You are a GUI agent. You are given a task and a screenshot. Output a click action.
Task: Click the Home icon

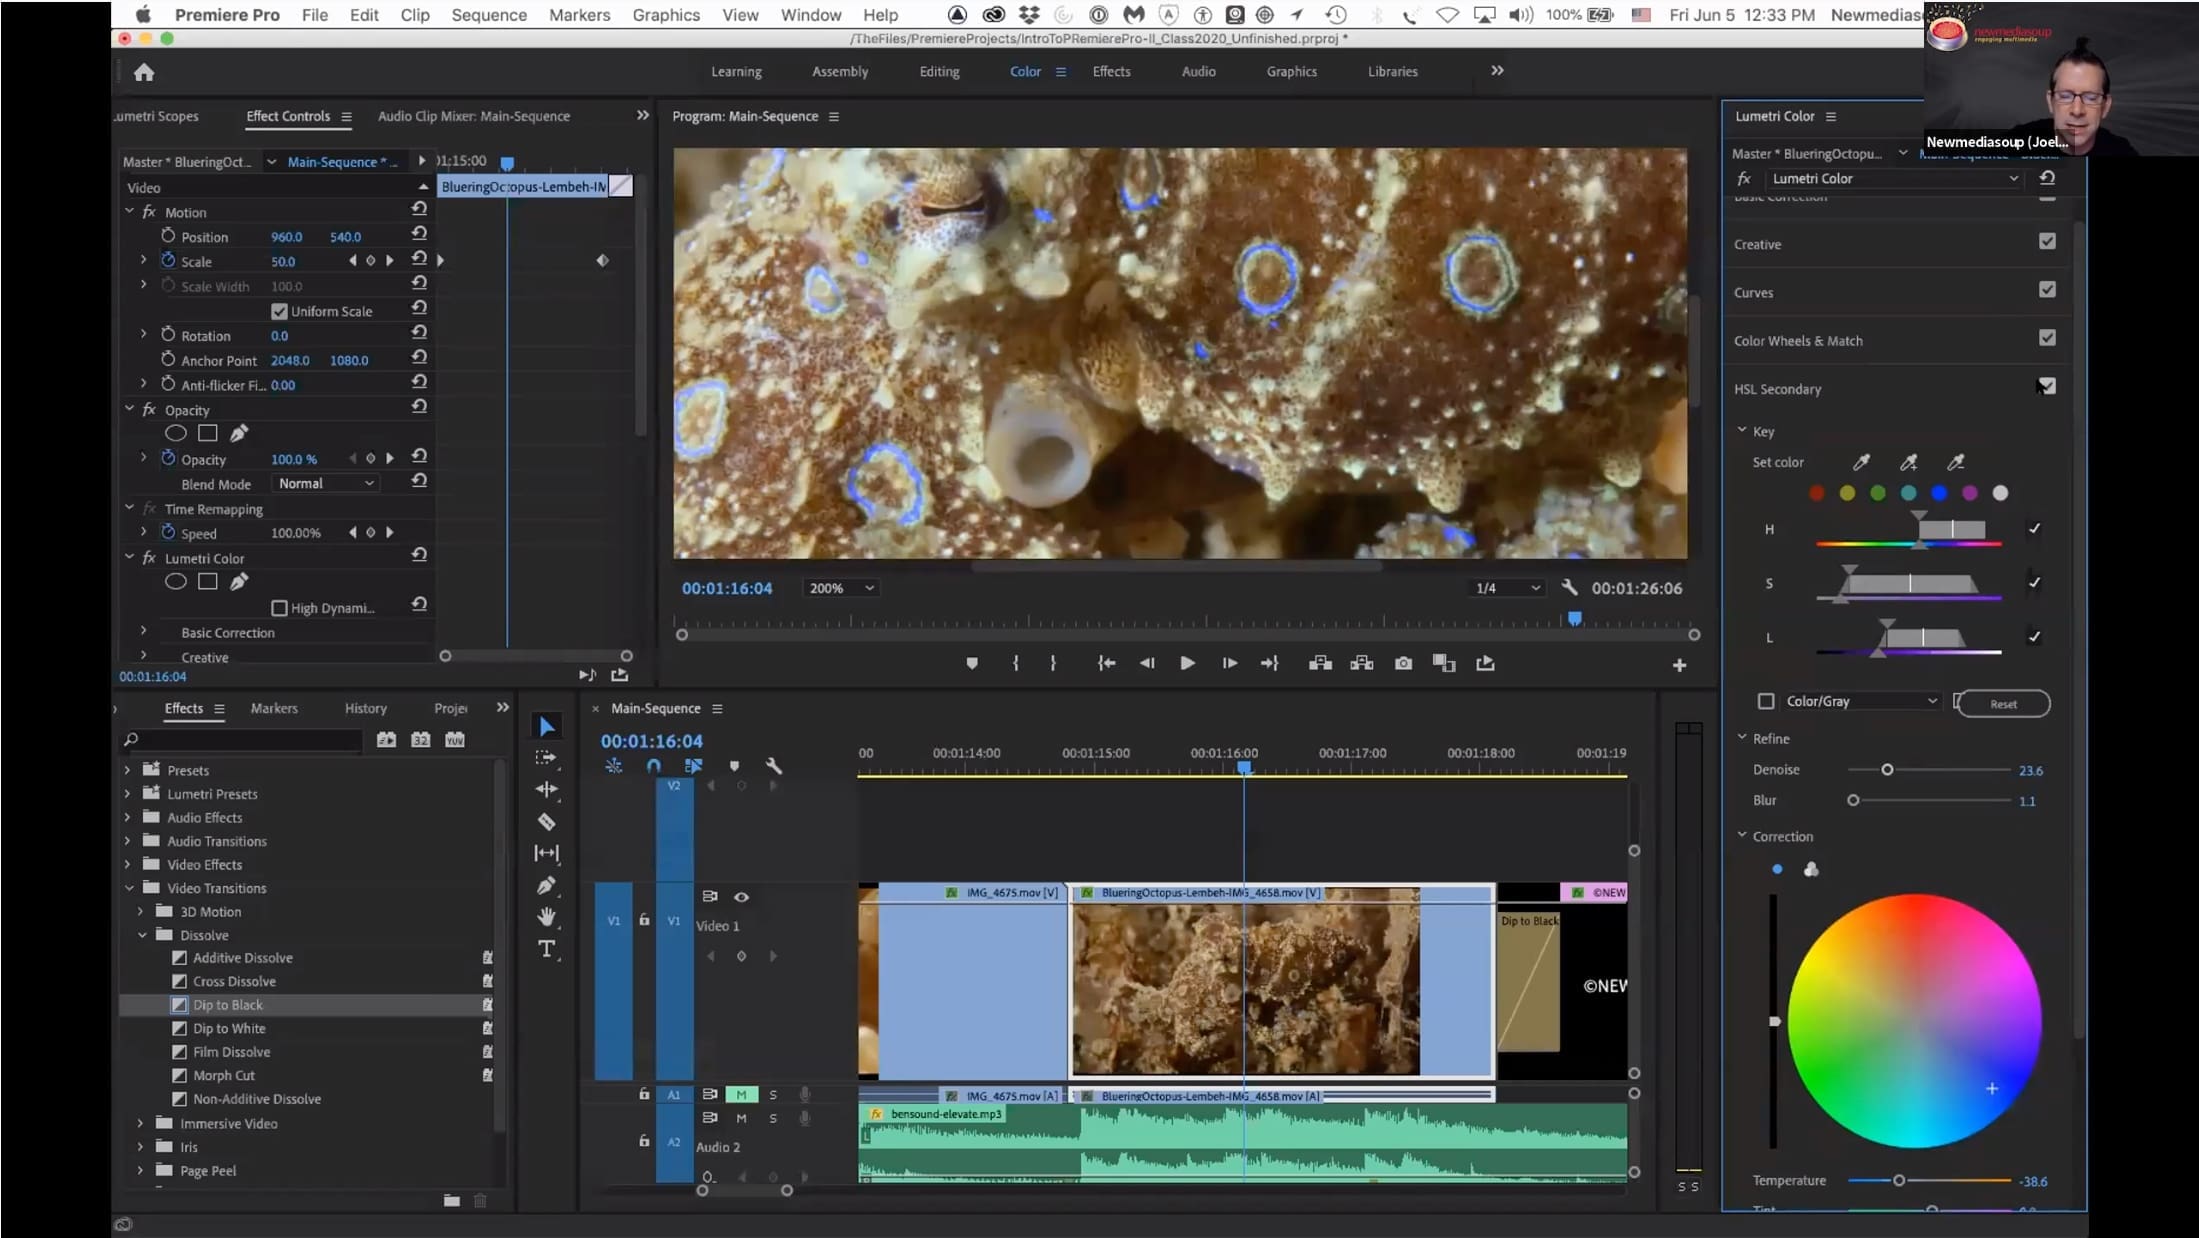[x=144, y=72]
